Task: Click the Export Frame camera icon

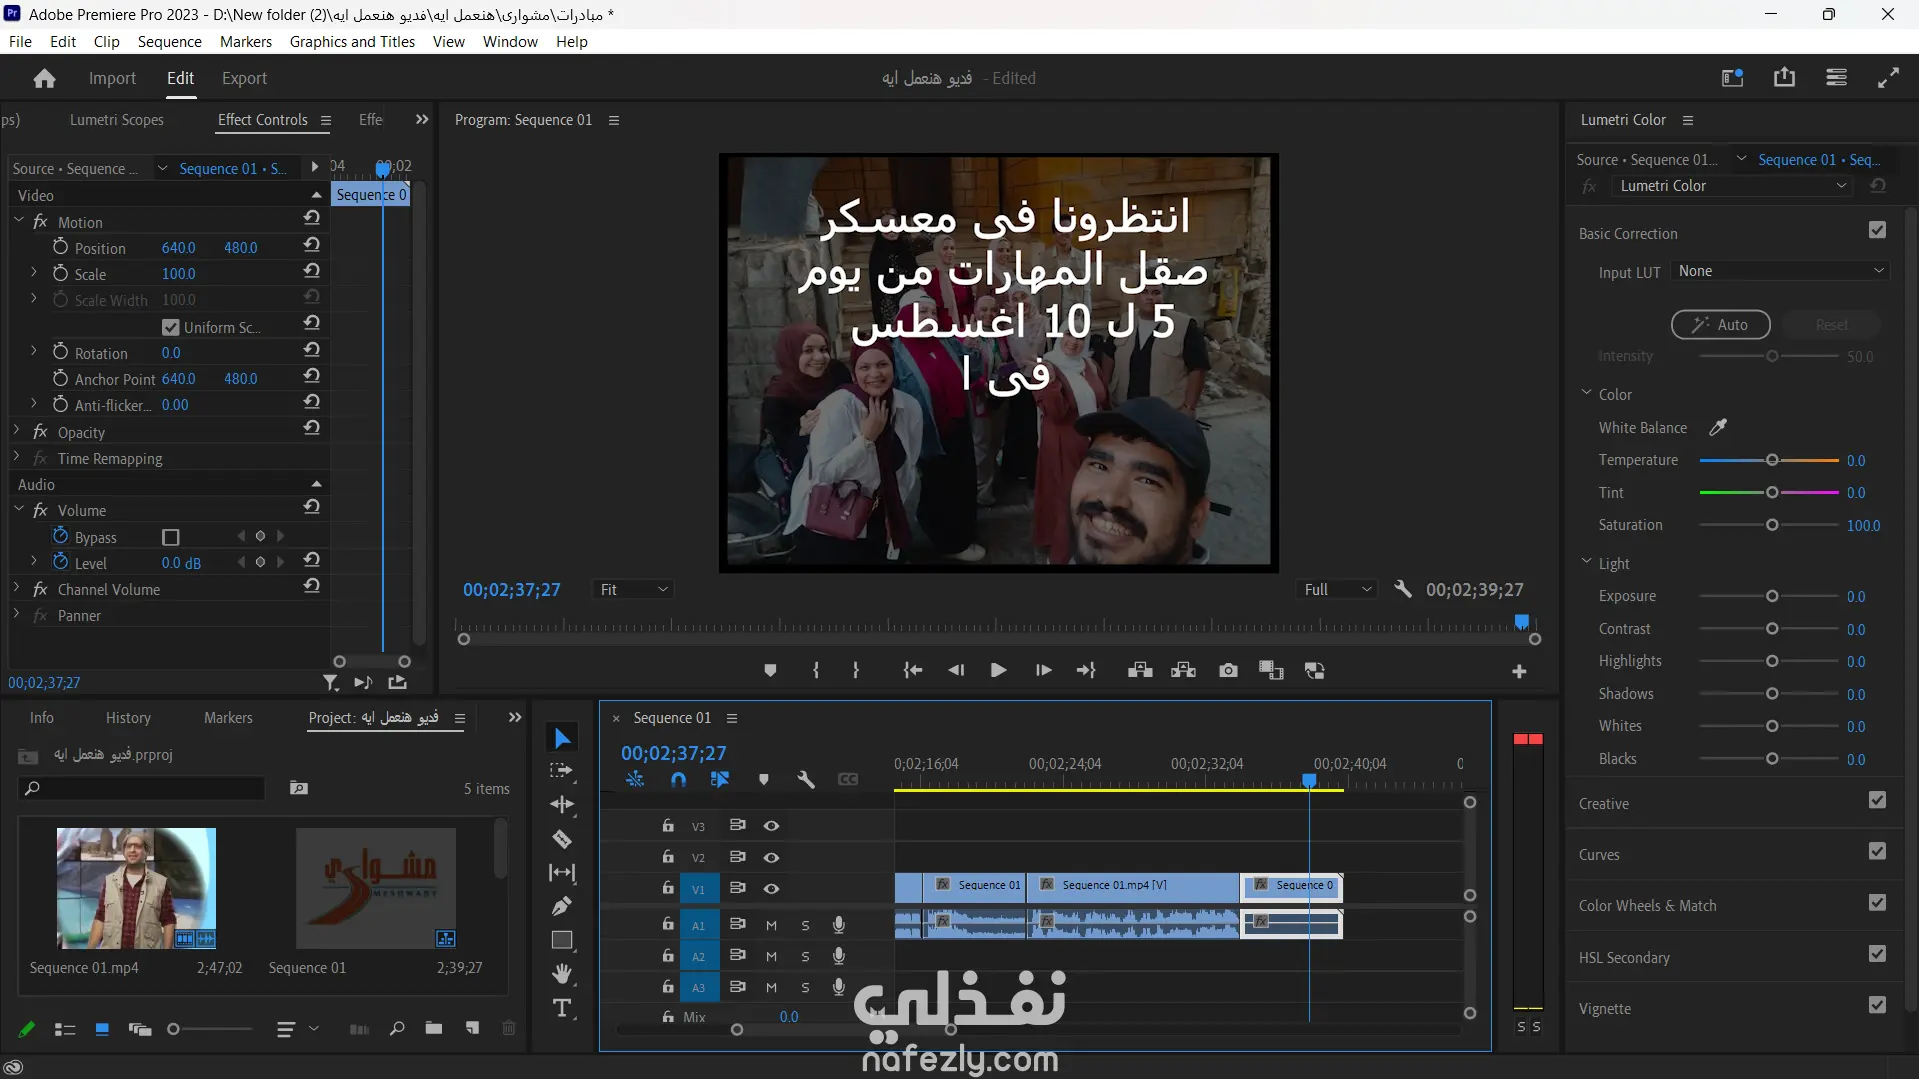Action: [1228, 671]
